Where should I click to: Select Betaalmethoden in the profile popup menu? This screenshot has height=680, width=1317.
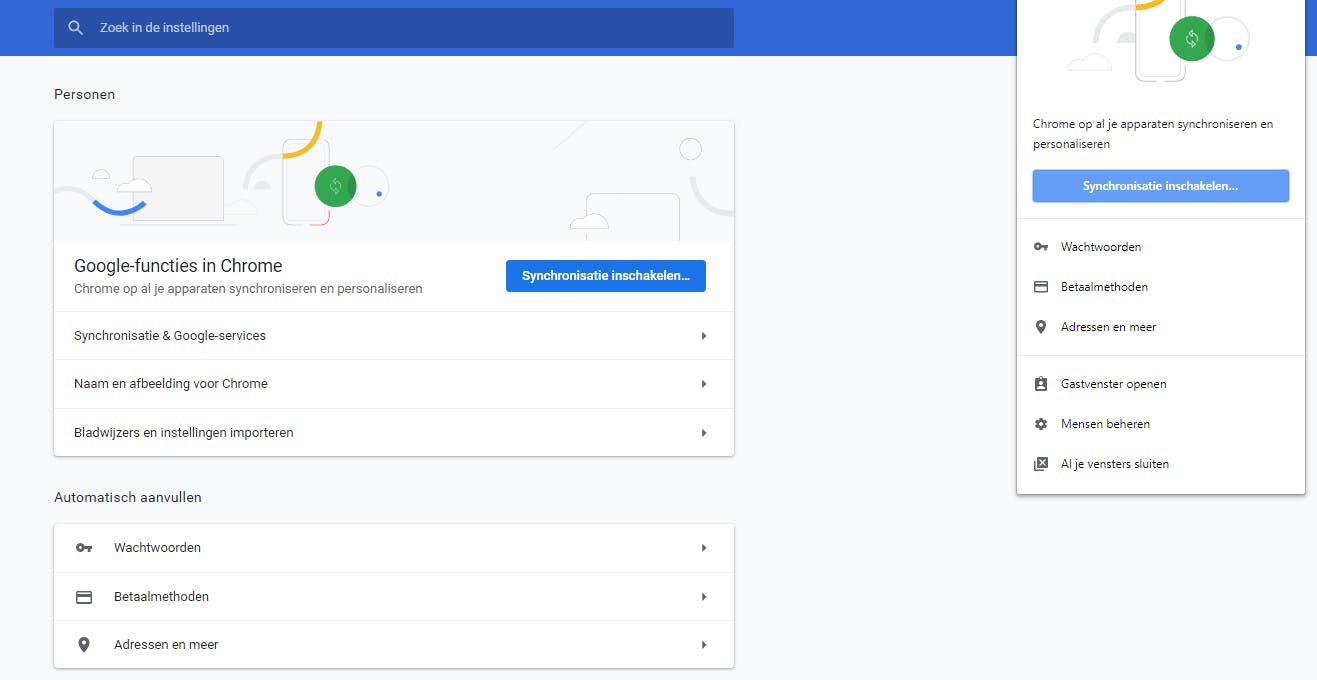(1161, 287)
